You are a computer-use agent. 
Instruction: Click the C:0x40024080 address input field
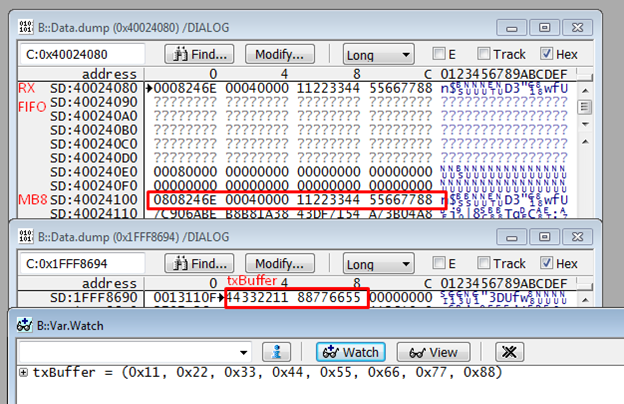[82, 54]
